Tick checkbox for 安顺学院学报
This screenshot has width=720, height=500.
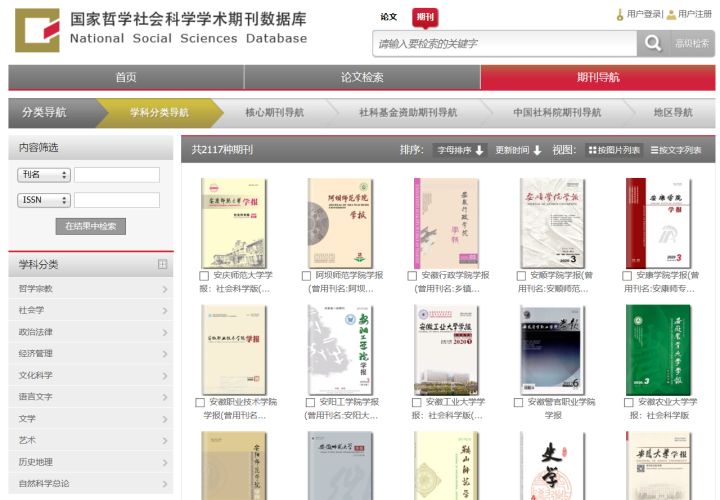pyautogui.click(x=521, y=275)
